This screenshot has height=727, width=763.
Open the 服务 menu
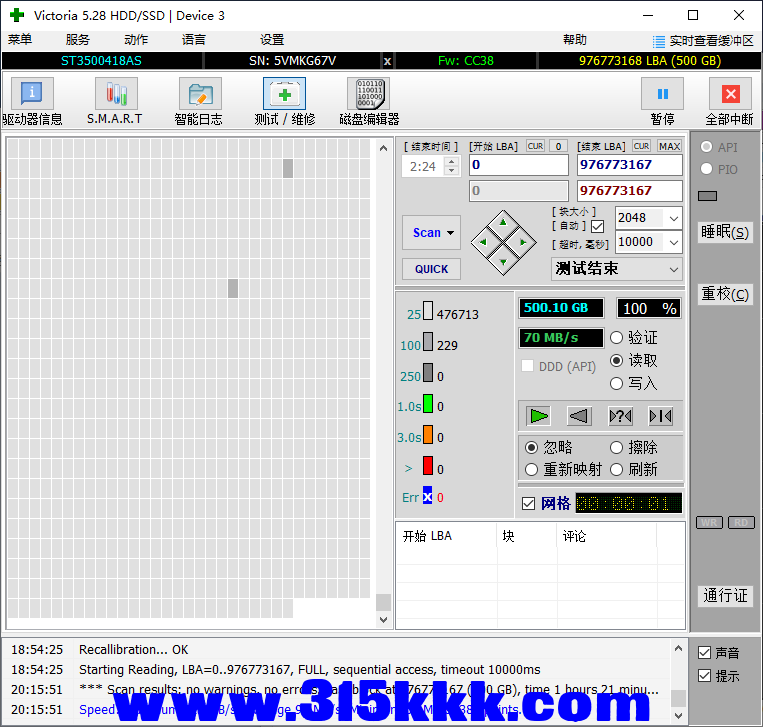77,40
